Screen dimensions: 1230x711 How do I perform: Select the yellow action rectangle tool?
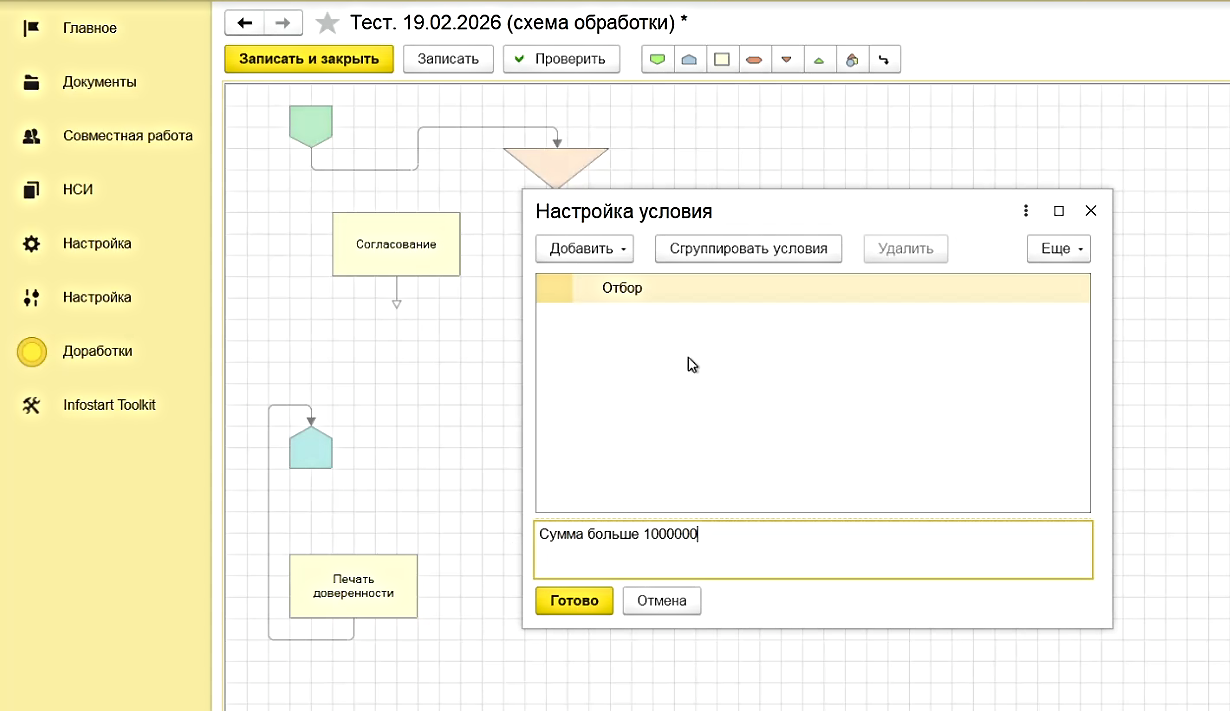721,59
